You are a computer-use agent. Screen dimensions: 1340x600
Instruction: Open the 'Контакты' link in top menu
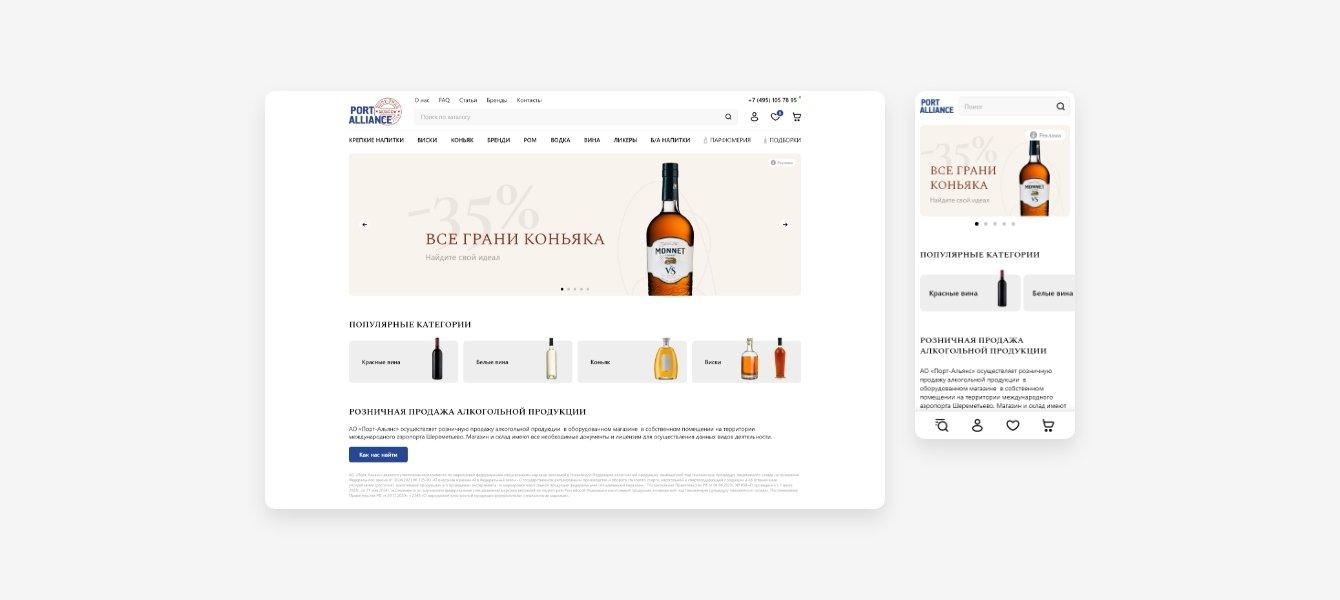(529, 100)
